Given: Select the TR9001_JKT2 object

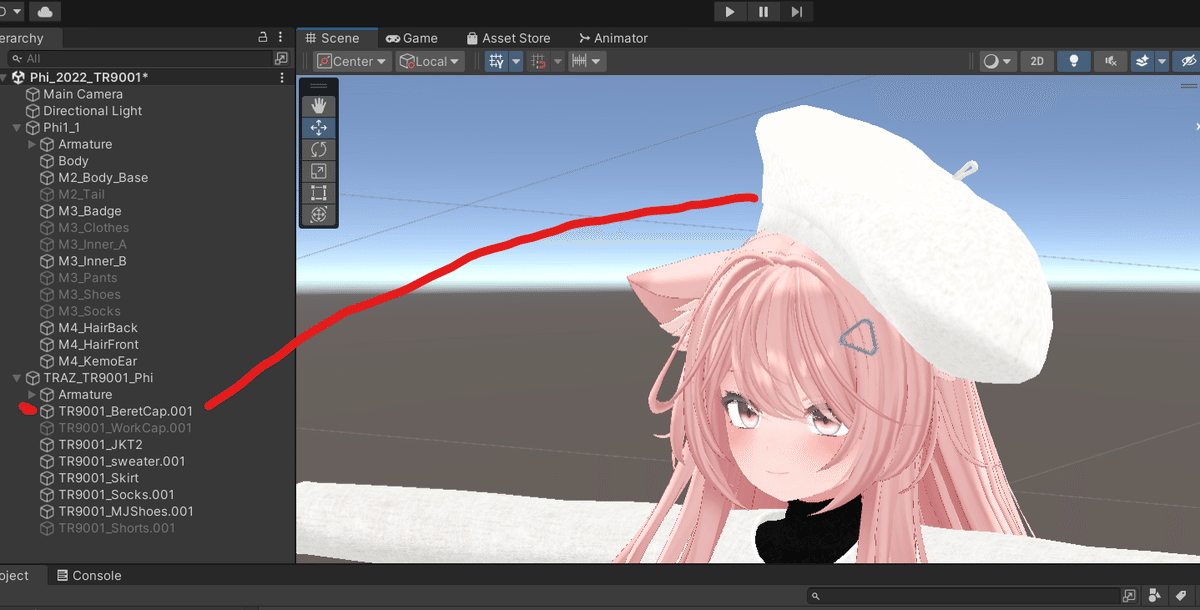Looking at the screenshot, I should point(100,444).
